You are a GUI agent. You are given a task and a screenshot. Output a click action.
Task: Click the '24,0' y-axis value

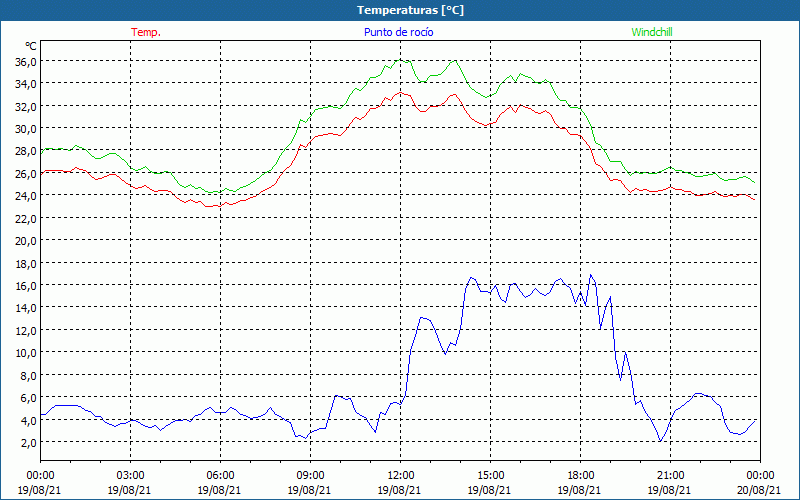tap(26, 196)
